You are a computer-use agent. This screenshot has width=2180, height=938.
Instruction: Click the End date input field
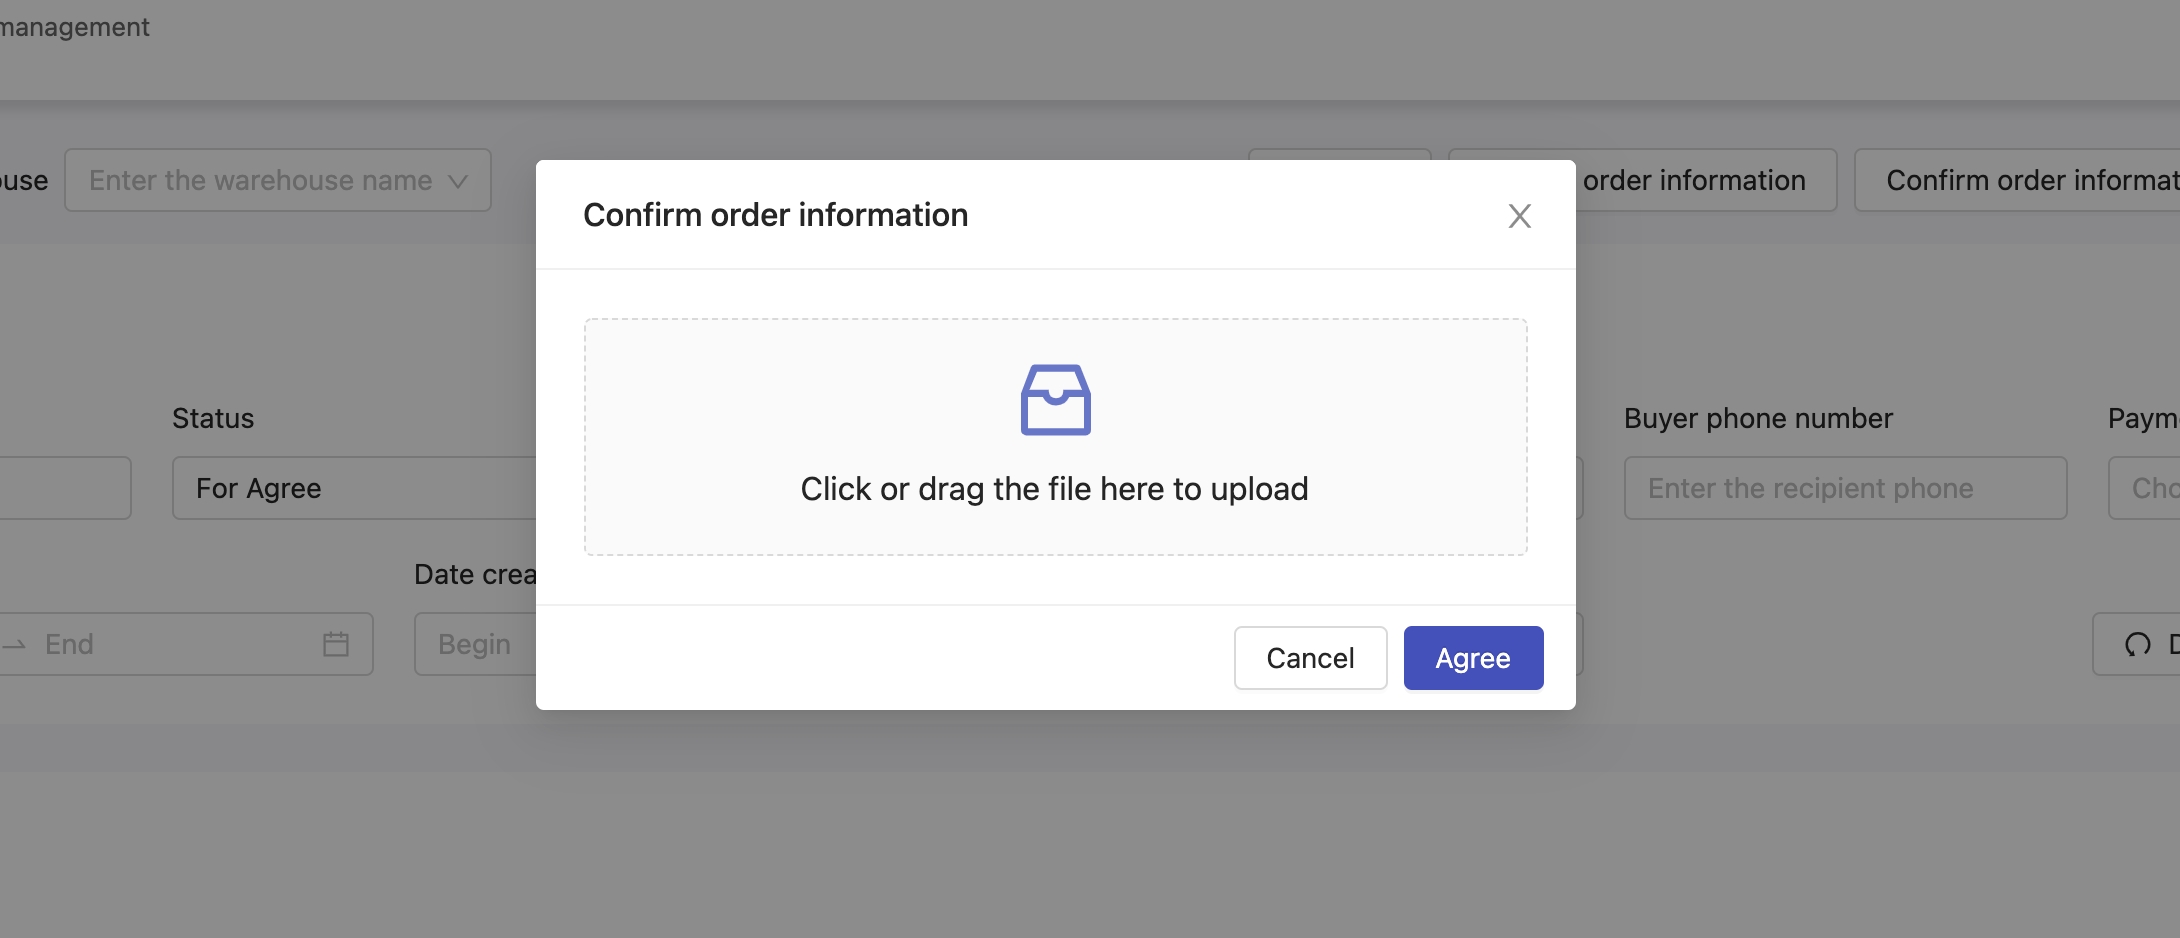(170, 644)
